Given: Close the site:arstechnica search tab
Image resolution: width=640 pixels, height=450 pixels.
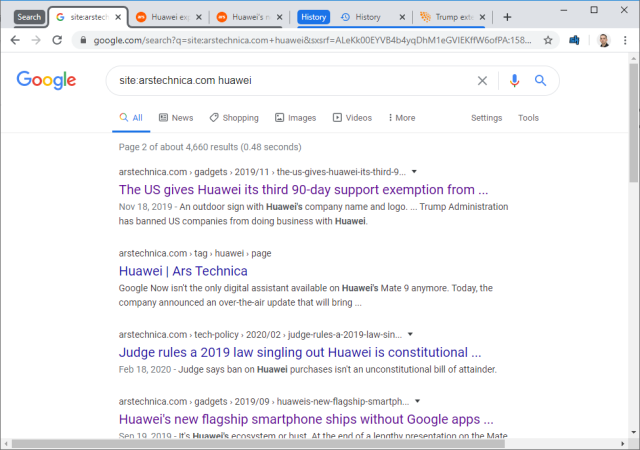Looking at the screenshot, I should [x=118, y=17].
